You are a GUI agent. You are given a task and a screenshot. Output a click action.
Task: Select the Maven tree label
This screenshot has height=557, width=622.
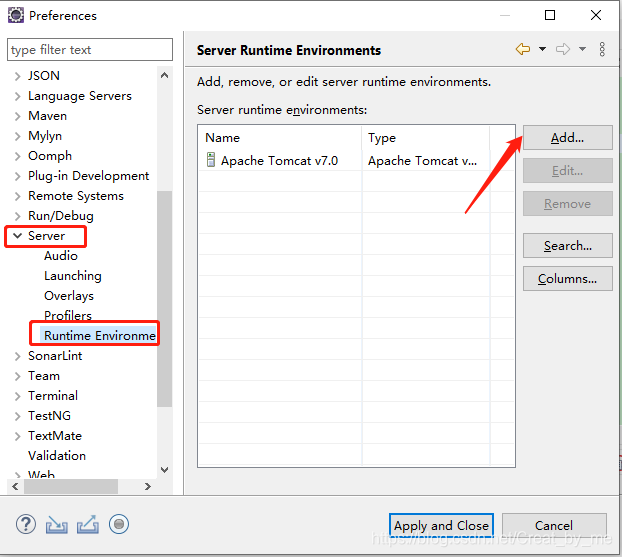[47, 116]
